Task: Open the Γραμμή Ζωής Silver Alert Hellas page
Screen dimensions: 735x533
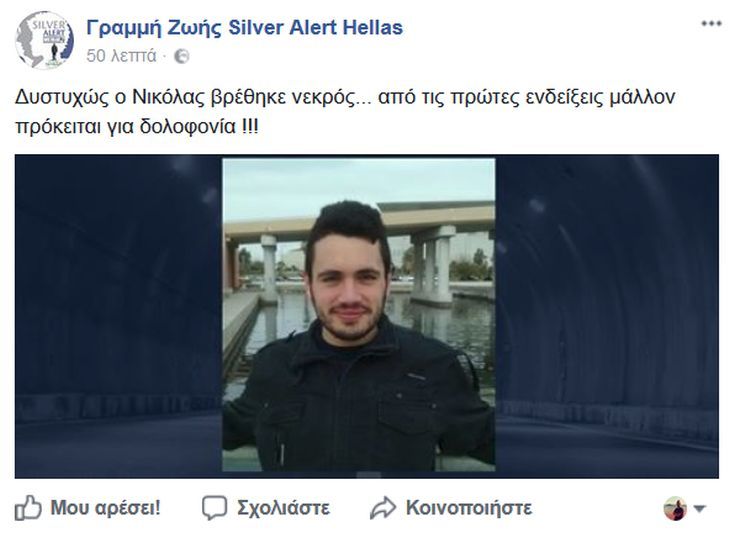Action: (244, 28)
